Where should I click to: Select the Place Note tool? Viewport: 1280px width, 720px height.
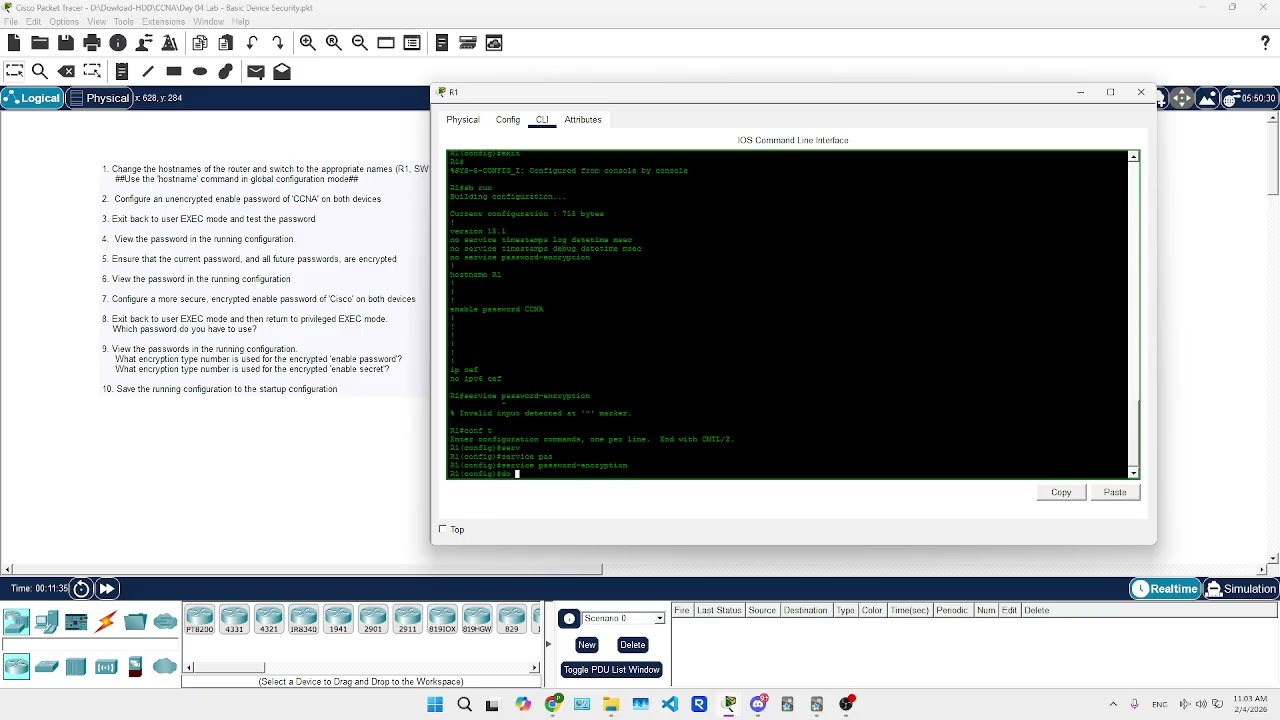coord(122,71)
